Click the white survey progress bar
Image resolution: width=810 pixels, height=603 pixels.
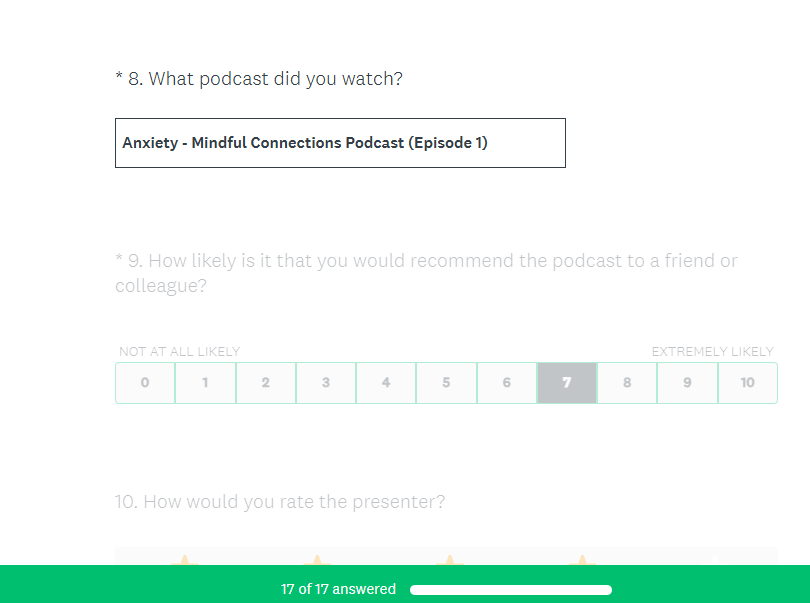510,590
